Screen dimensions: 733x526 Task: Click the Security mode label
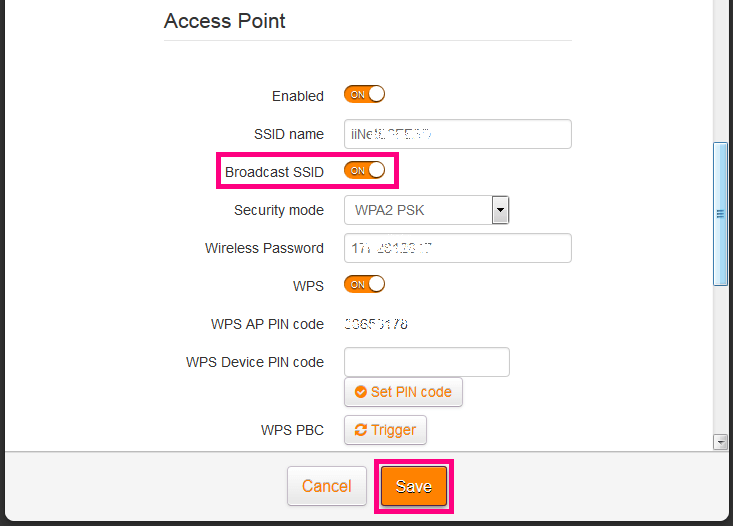pos(279,210)
